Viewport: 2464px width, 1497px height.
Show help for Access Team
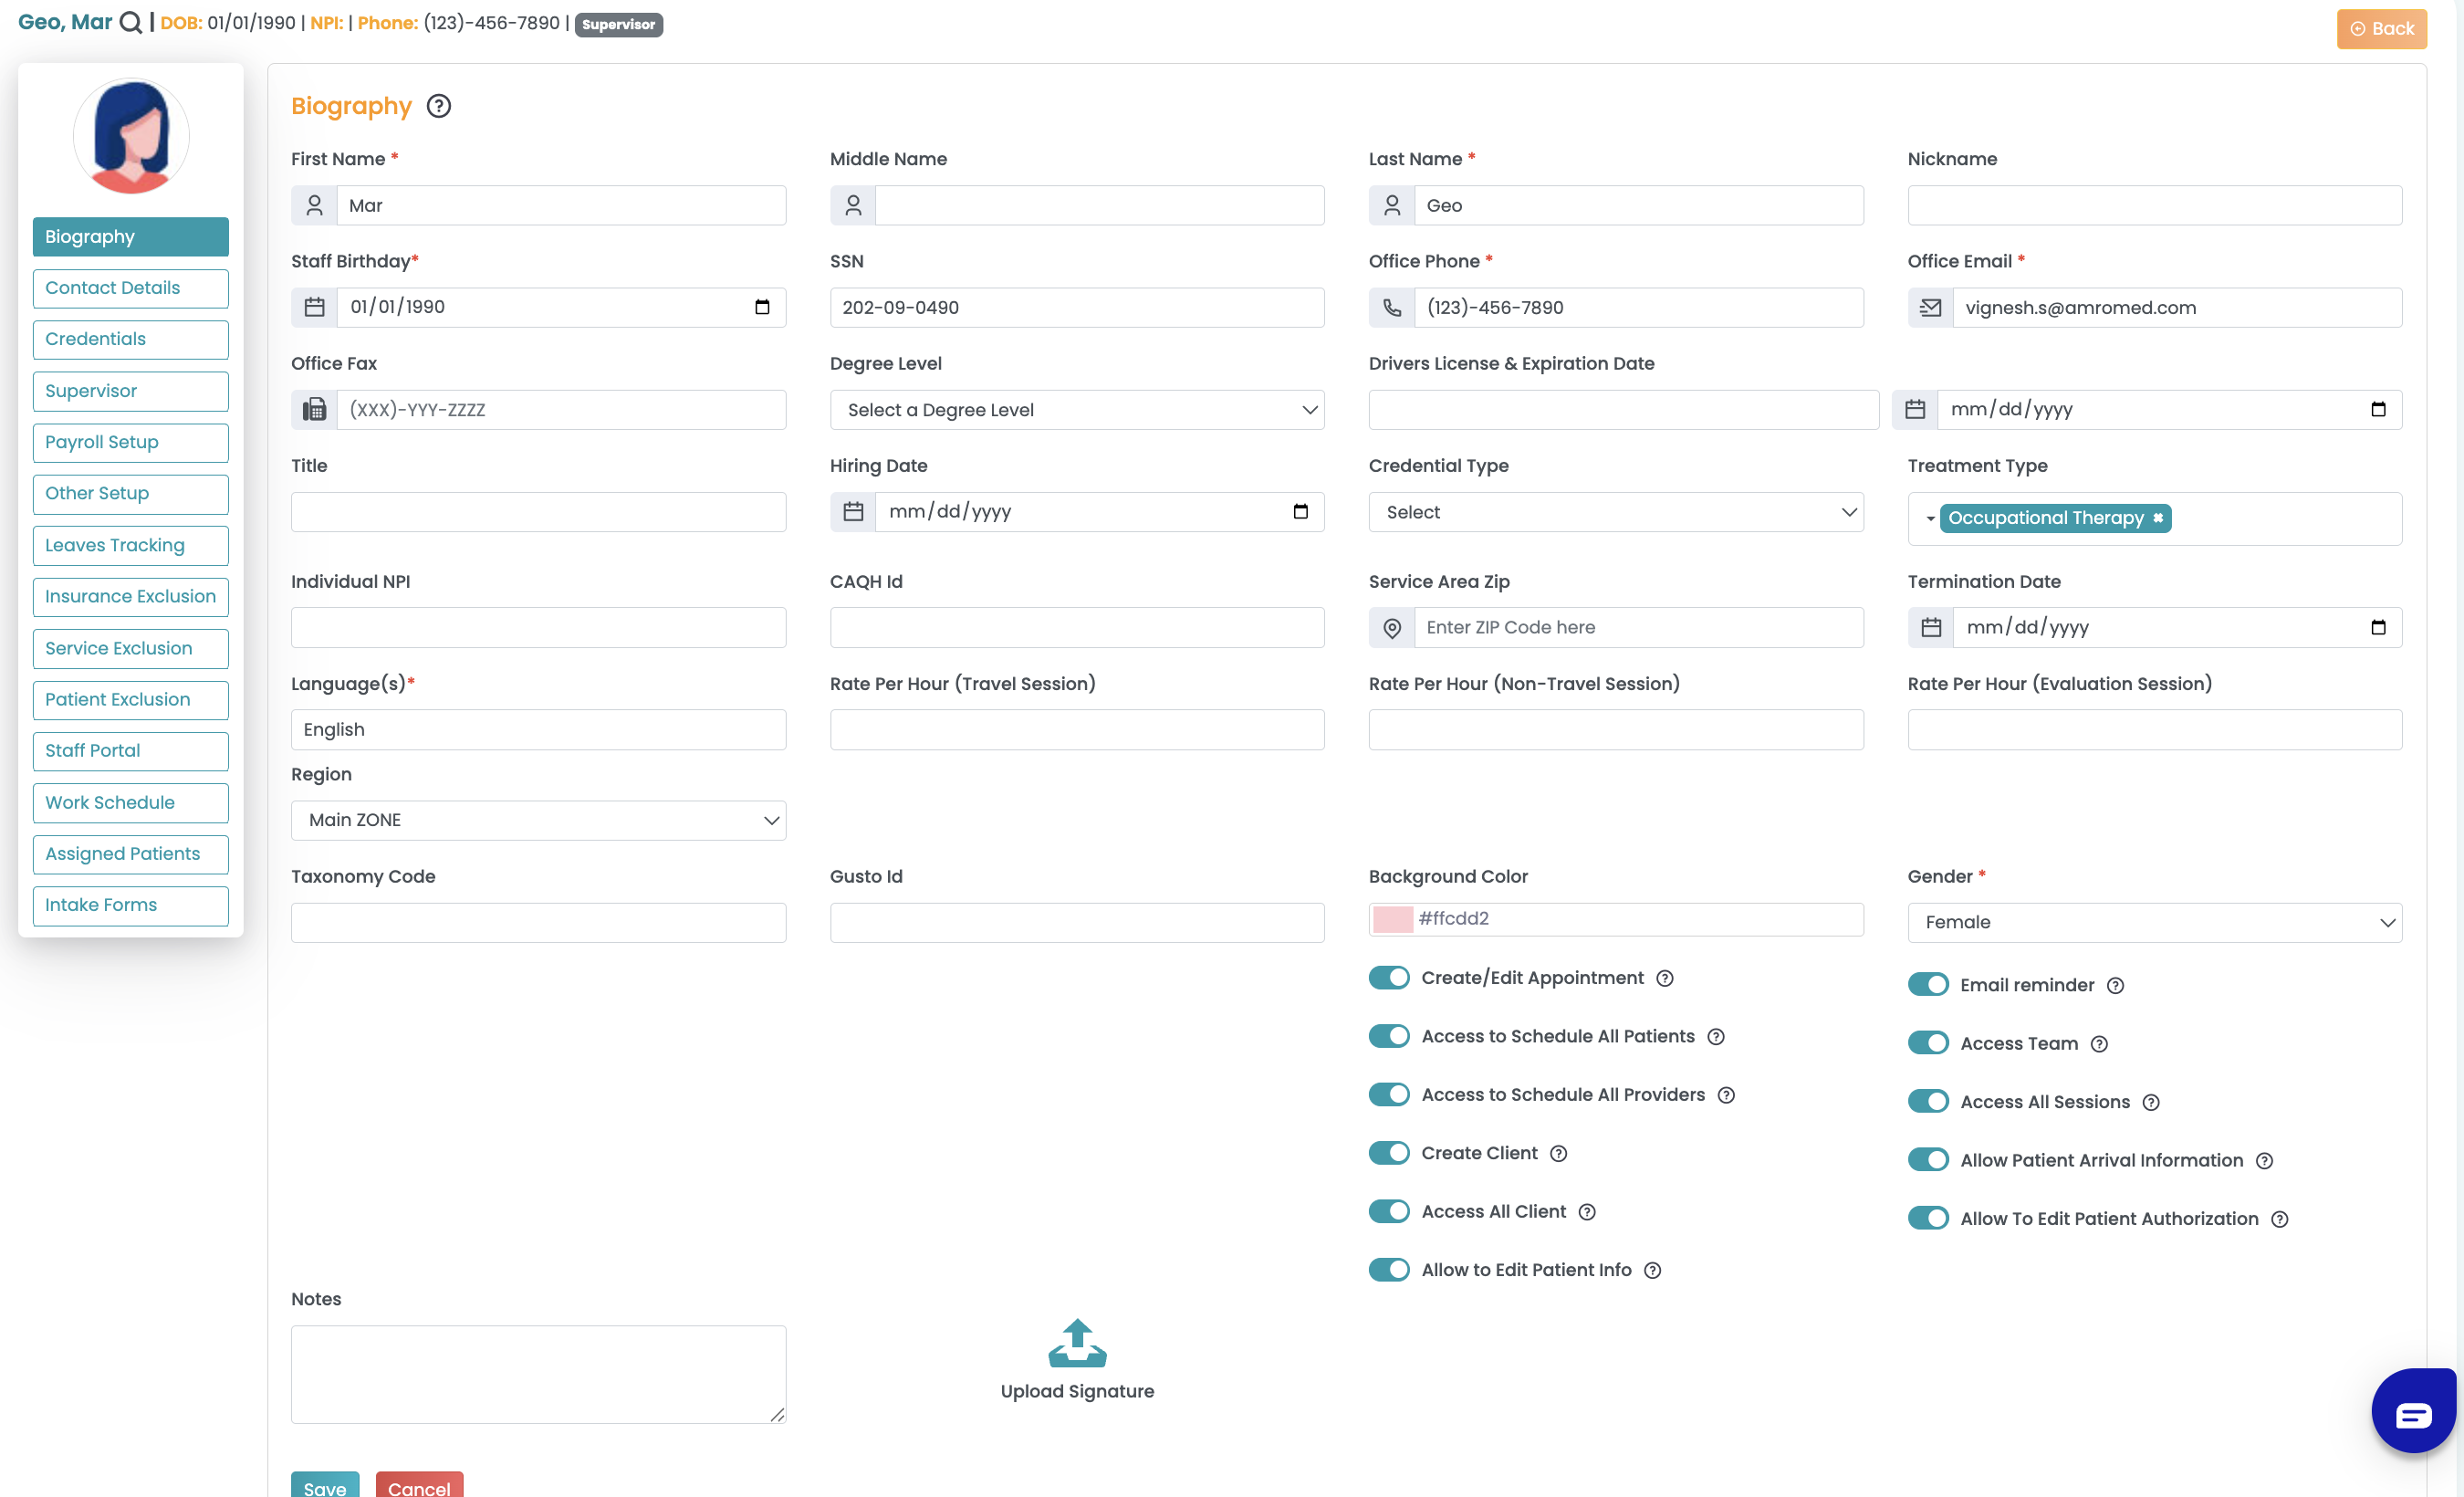tap(2099, 1045)
